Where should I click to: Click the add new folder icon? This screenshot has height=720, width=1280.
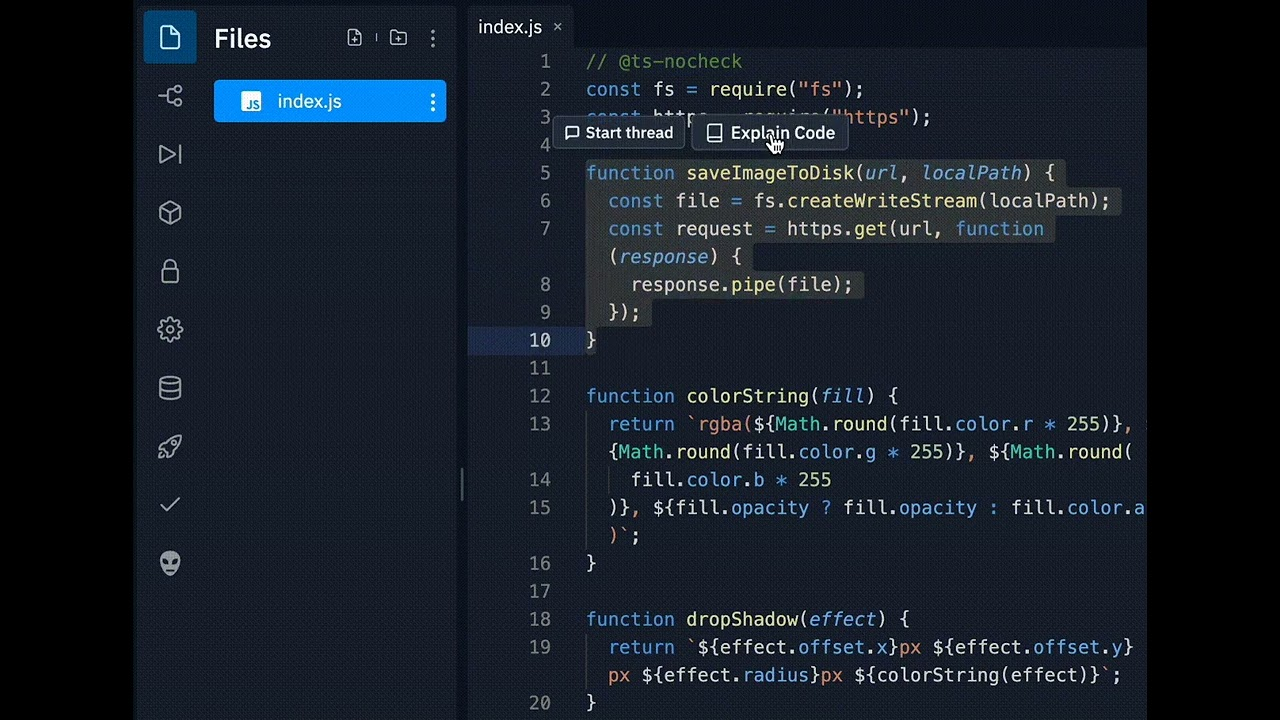[x=398, y=38]
